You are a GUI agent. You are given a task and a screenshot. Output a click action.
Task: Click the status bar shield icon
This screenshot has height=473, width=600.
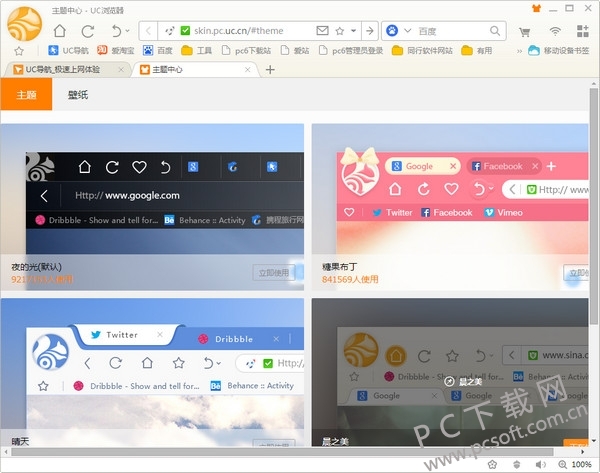click(x=517, y=465)
